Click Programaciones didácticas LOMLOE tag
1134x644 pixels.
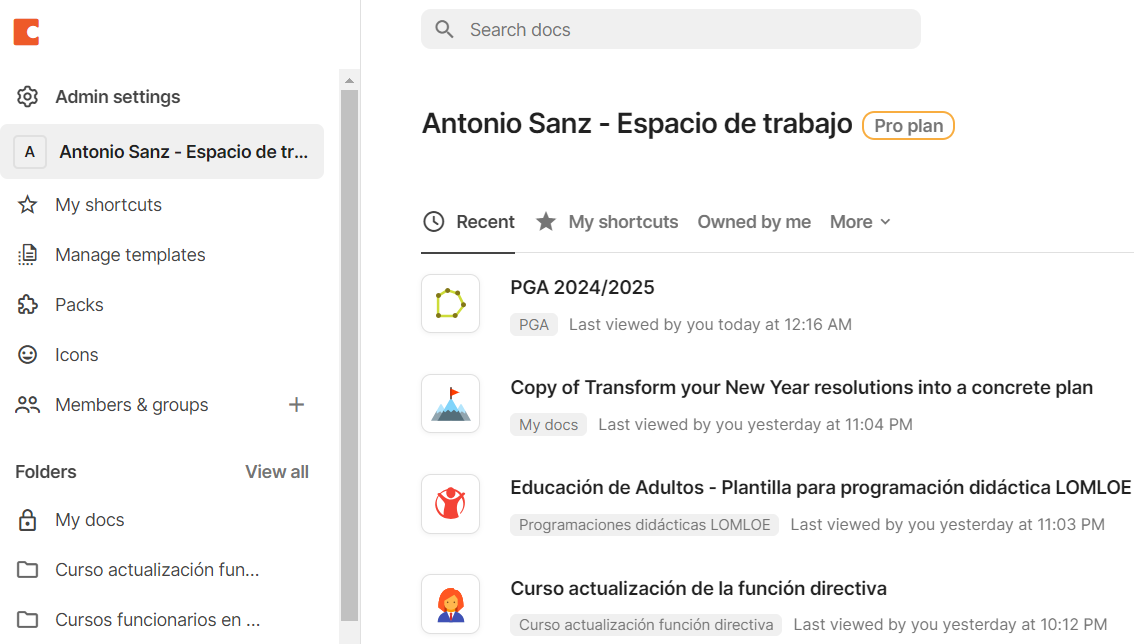pyautogui.click(x=644, y=525)
